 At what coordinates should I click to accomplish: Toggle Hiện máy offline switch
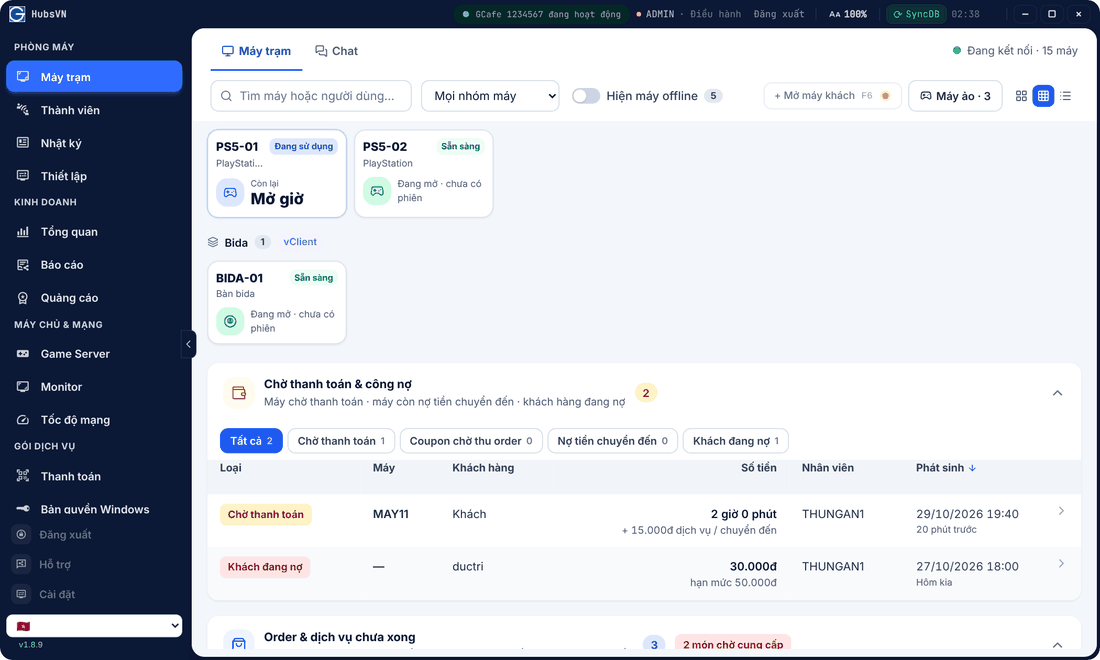point(586,96)
